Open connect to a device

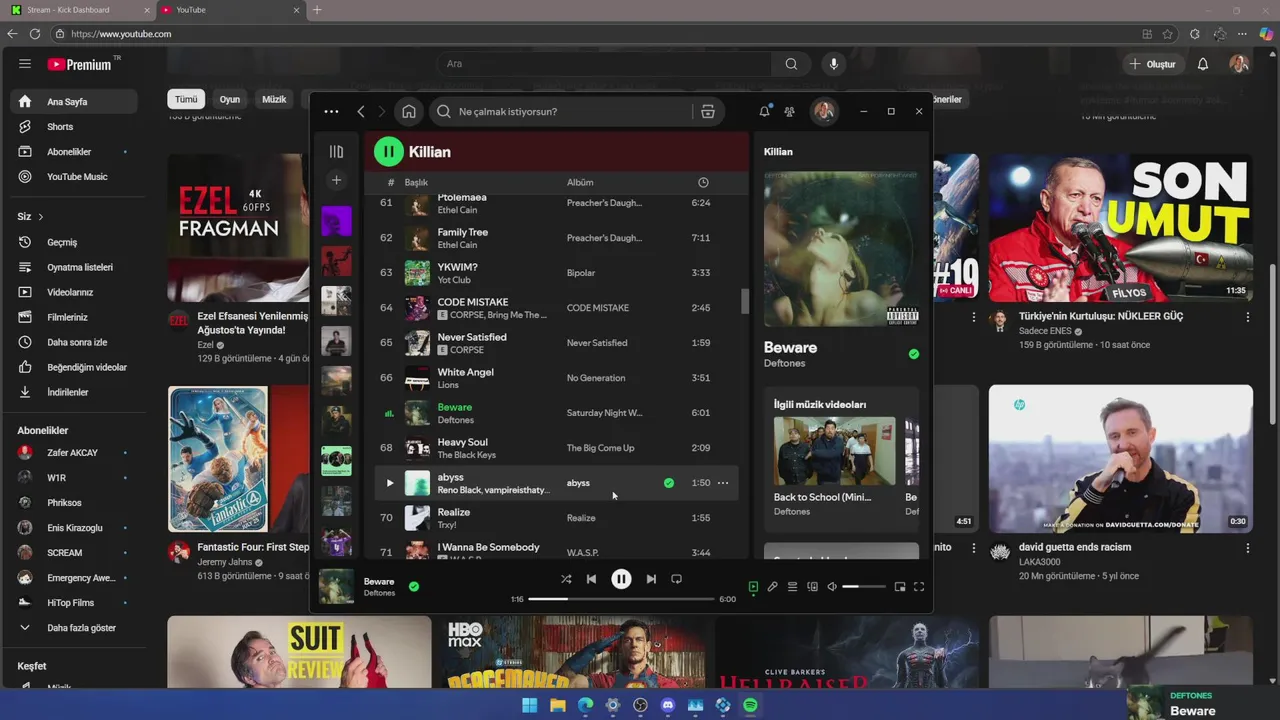pyautogui.click(x=812, y=587)
